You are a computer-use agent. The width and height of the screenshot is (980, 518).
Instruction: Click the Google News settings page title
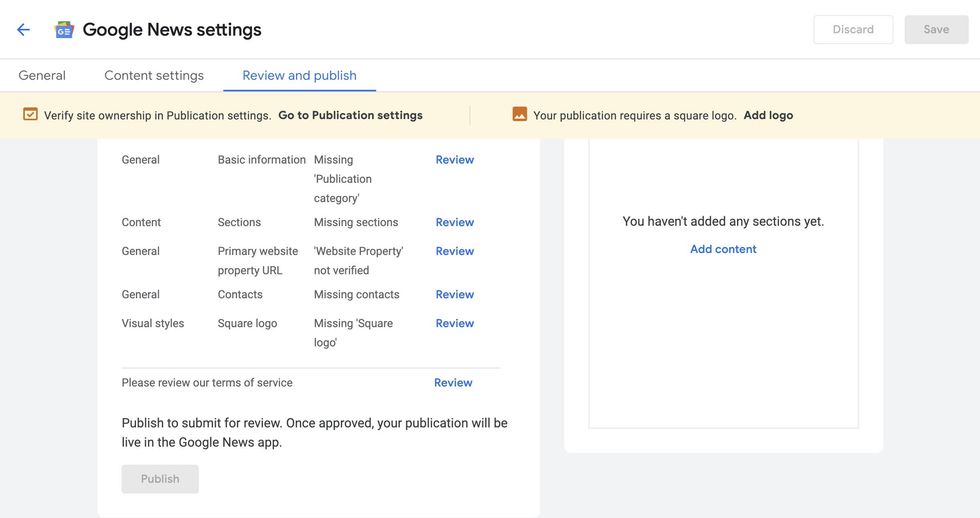click(172, 30)
